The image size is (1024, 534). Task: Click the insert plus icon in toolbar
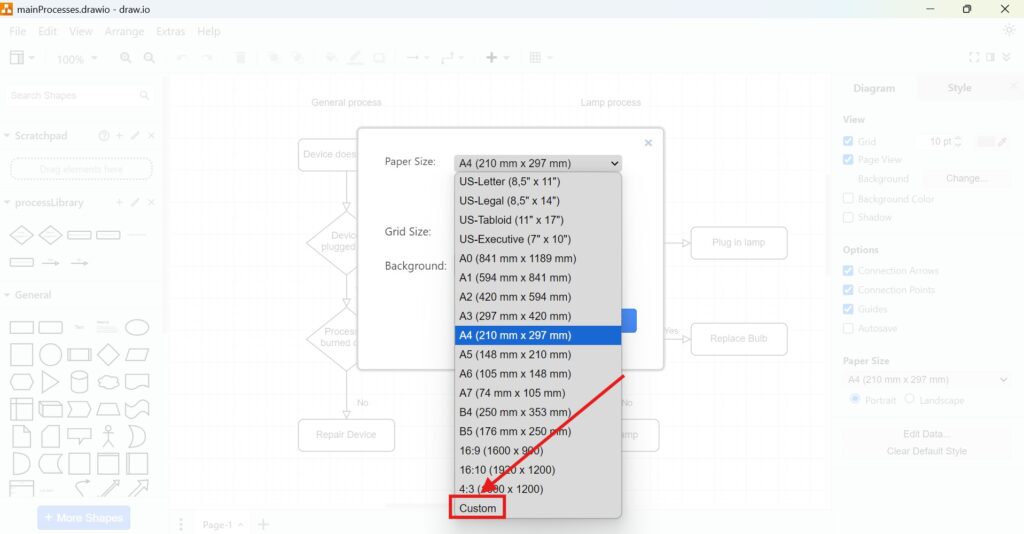[x=491, y=58]
